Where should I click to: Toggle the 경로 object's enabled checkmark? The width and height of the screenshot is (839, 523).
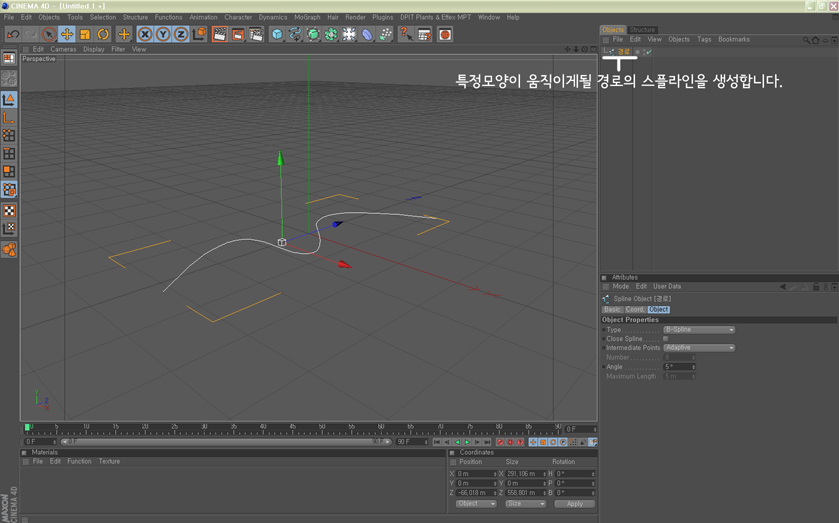tap(649, 52)
